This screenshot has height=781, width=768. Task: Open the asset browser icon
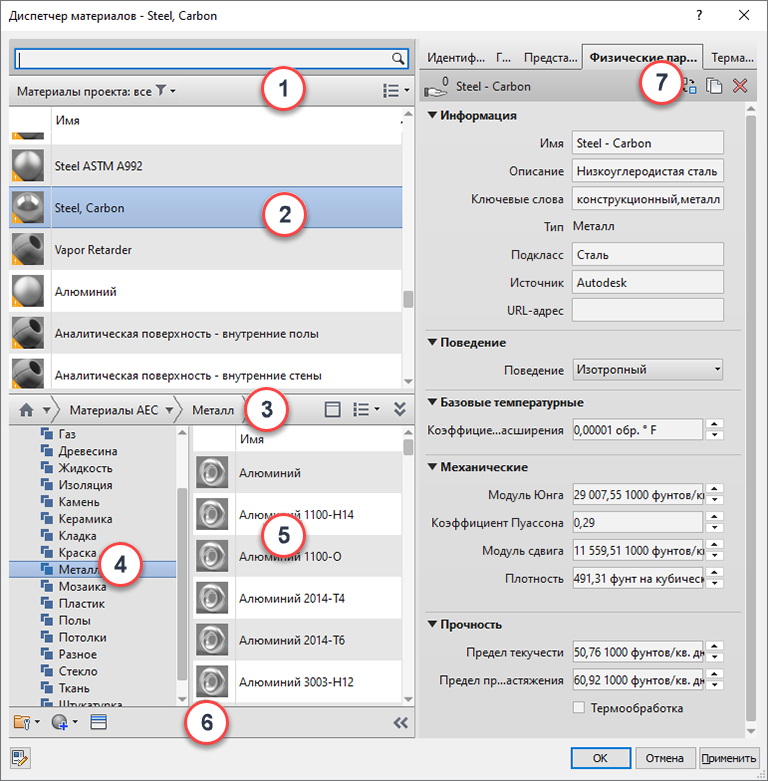(x=98, y=722)
